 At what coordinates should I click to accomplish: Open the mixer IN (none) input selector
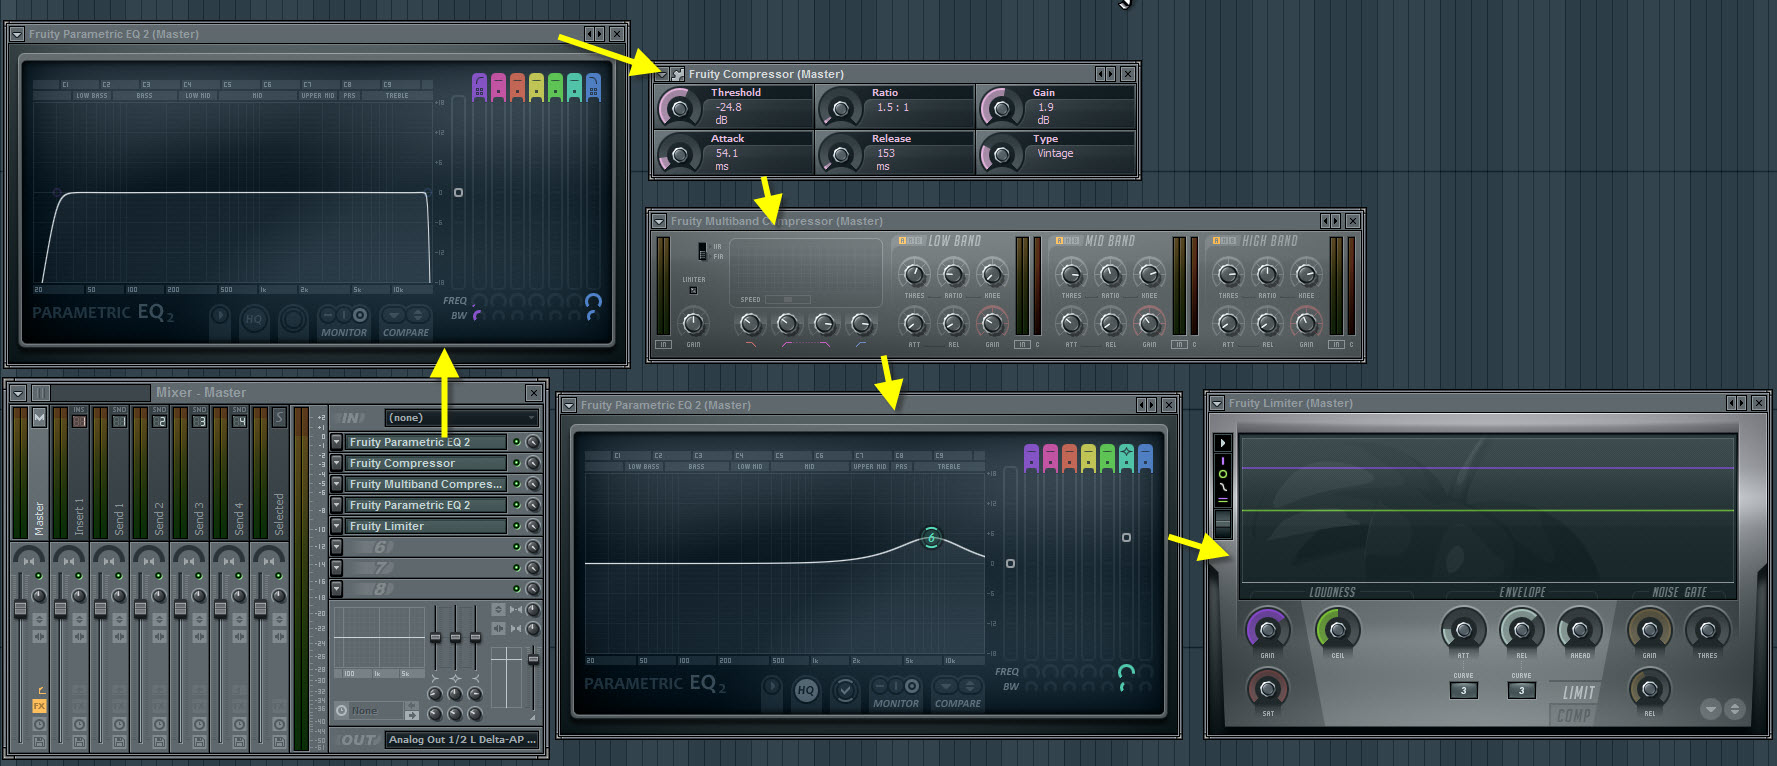[462, 418]
